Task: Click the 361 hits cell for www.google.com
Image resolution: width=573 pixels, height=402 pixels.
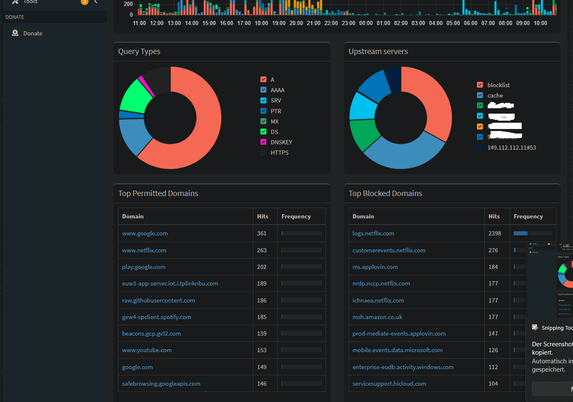Action: pos(265,233)
